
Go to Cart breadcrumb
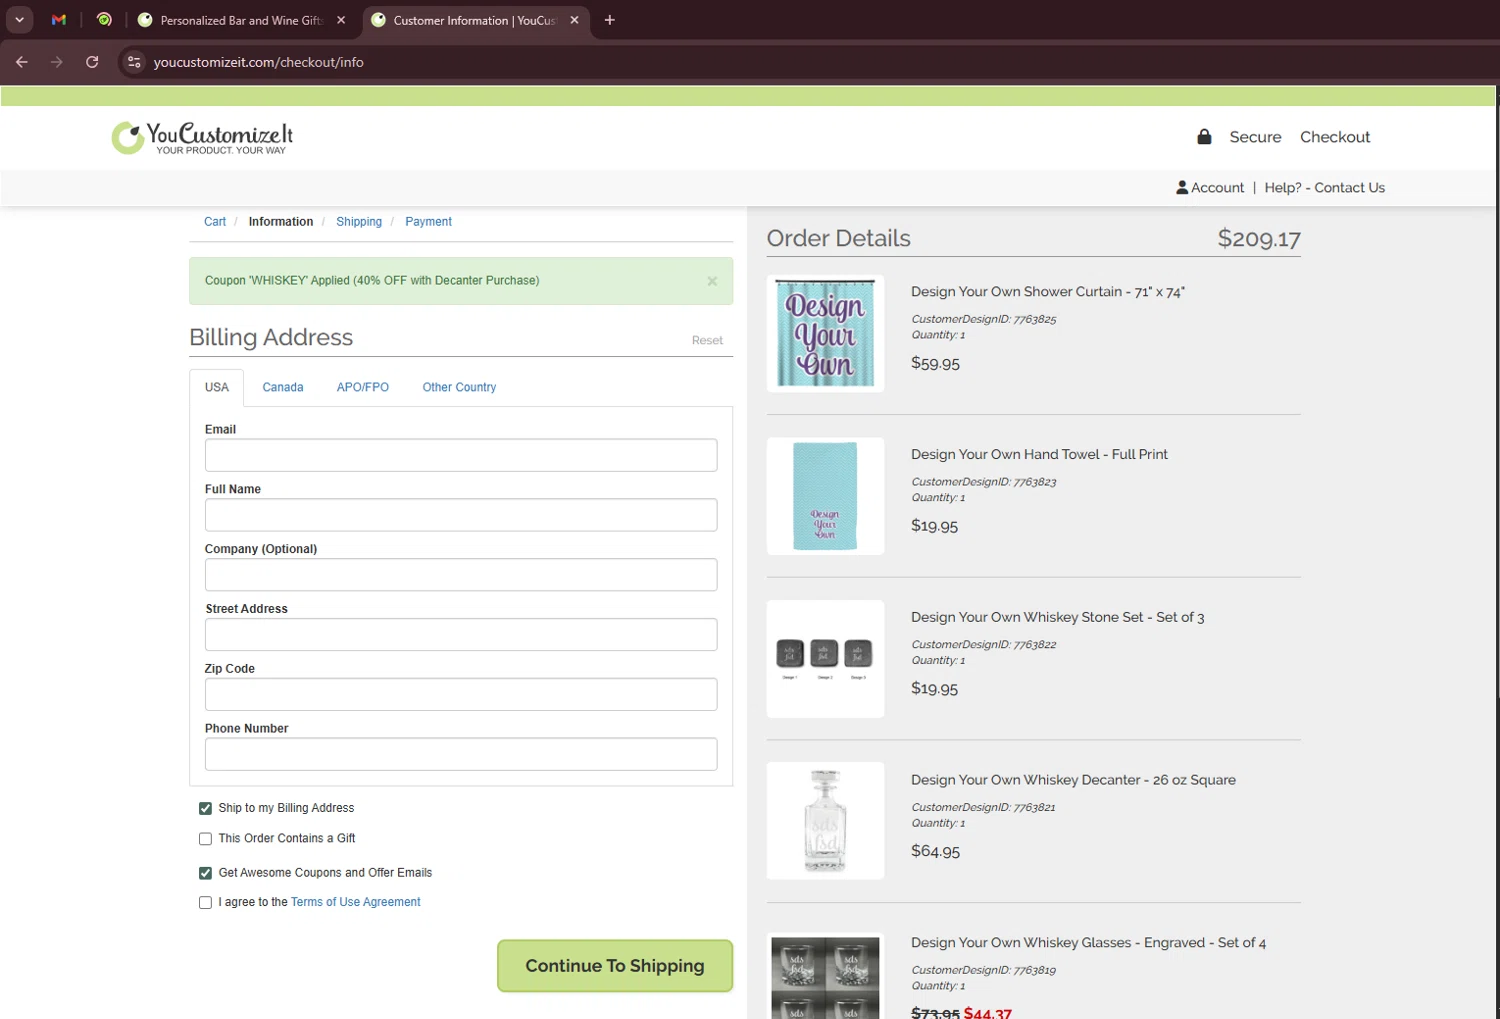(x=215, y=222)
